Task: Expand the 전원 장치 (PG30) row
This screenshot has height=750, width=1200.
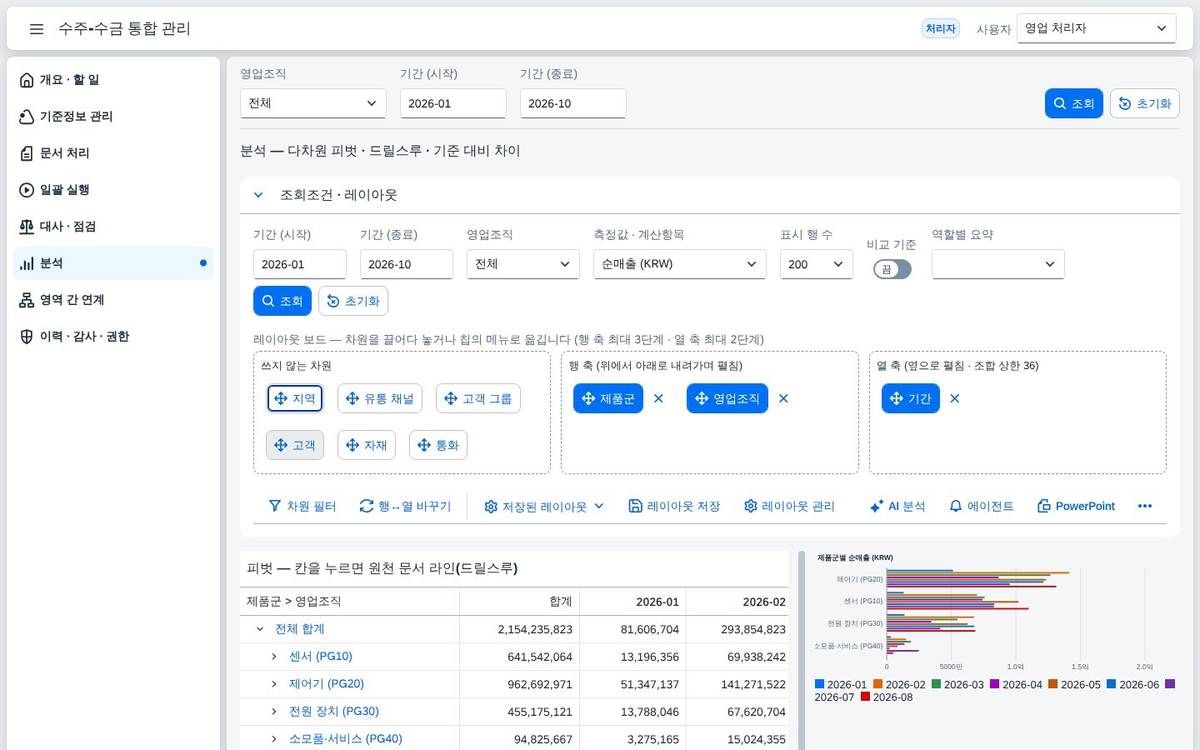Action: pyautogui.click(x=274, y=711)
